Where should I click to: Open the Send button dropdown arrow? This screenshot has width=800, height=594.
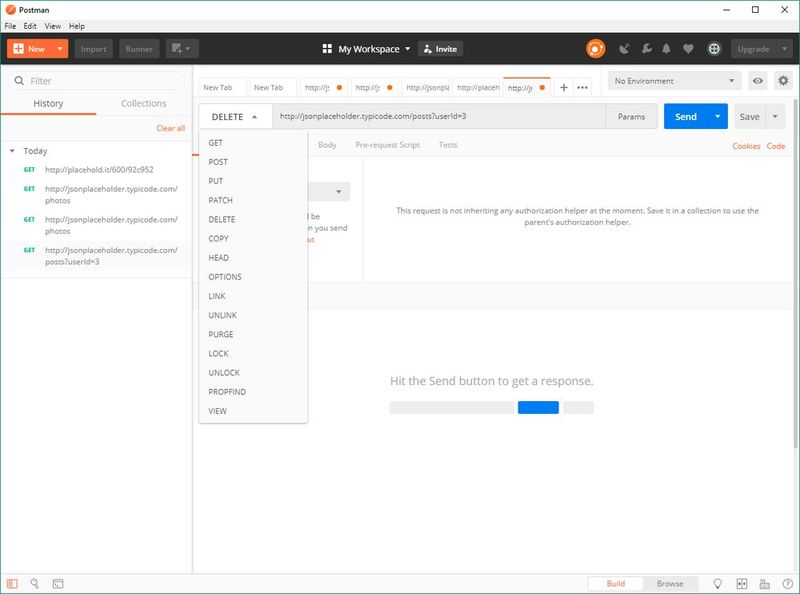click(x=717, y=116)
